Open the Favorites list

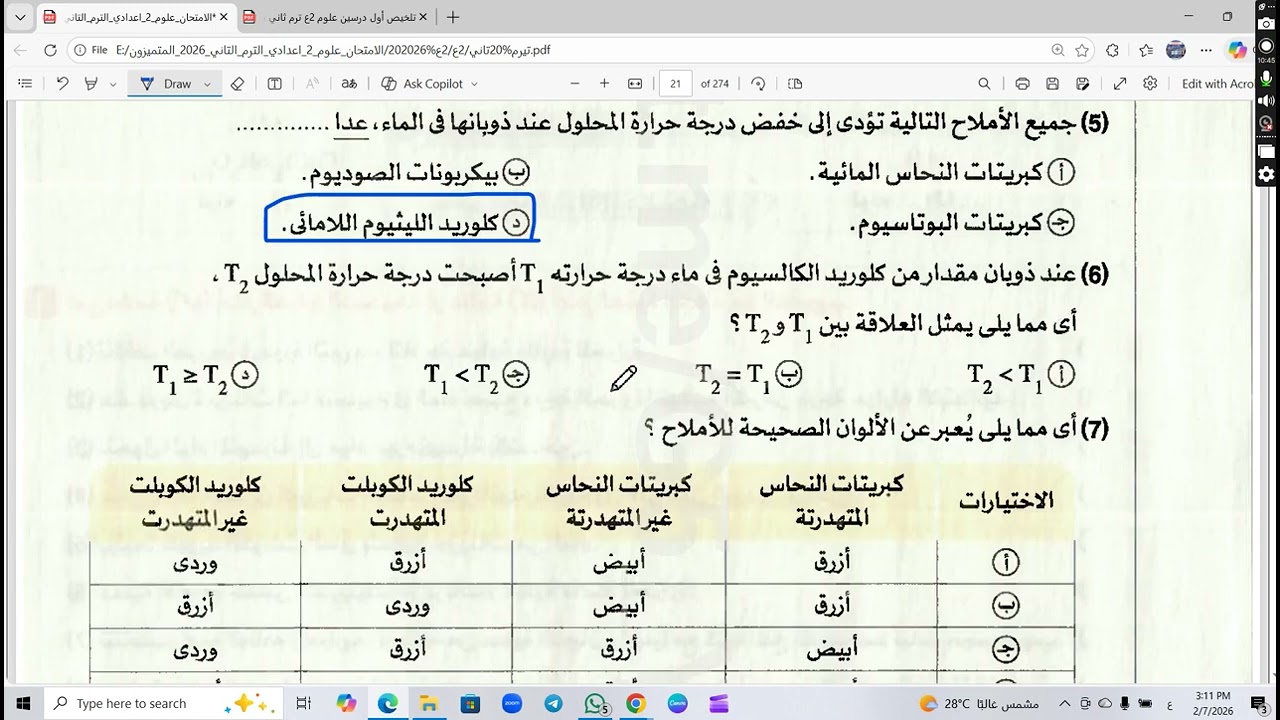[1146, 50]
